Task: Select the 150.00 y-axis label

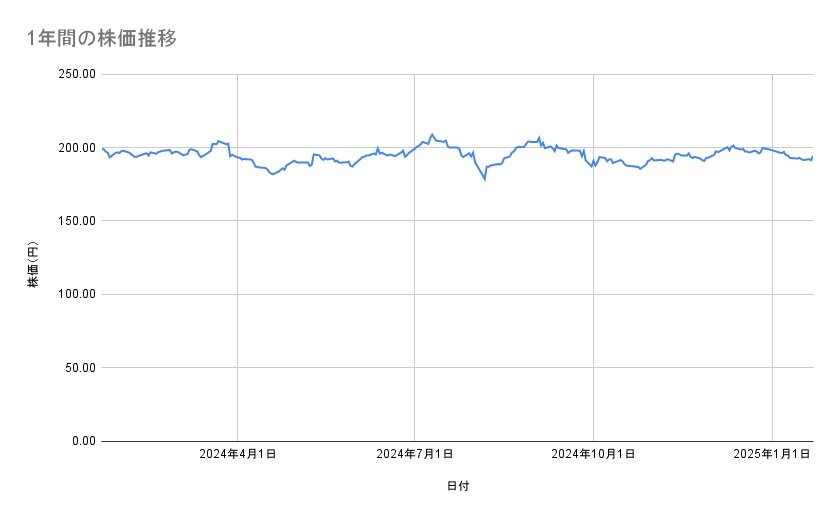Action: 76,221
